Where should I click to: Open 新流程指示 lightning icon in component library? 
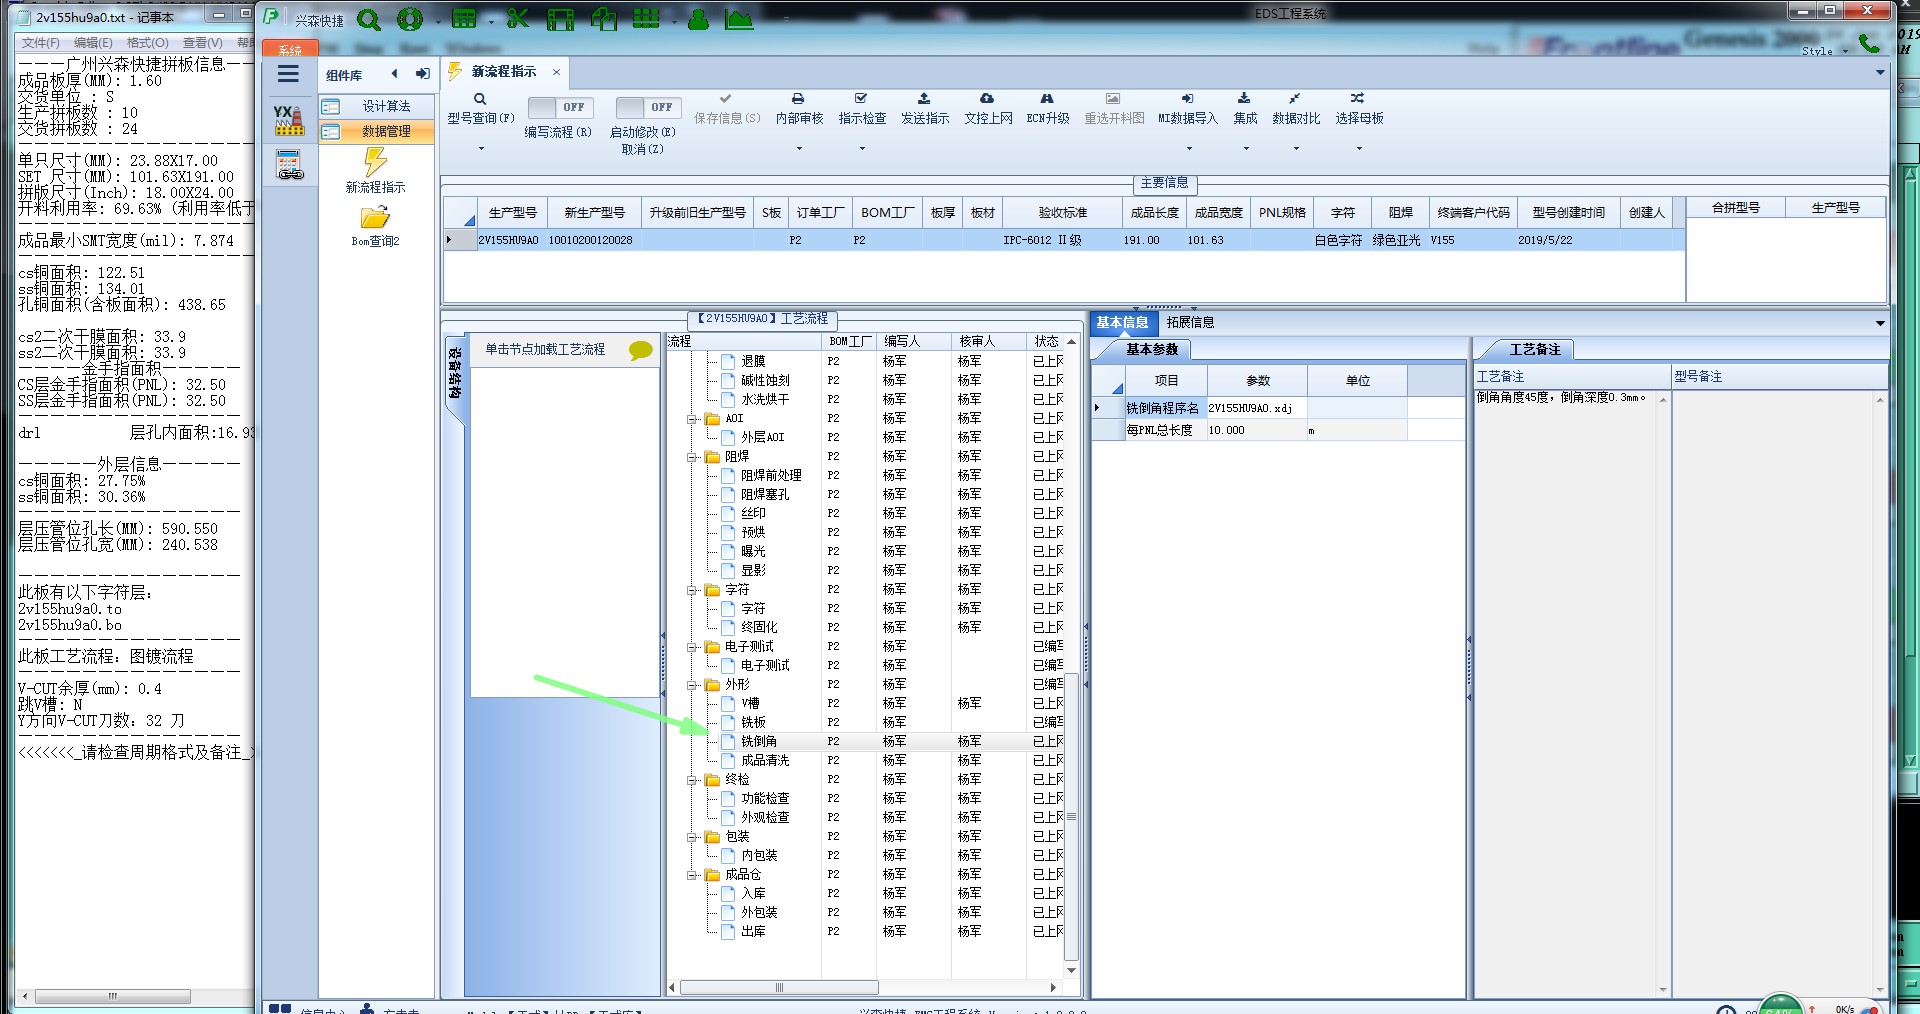[x=375, y=162]
